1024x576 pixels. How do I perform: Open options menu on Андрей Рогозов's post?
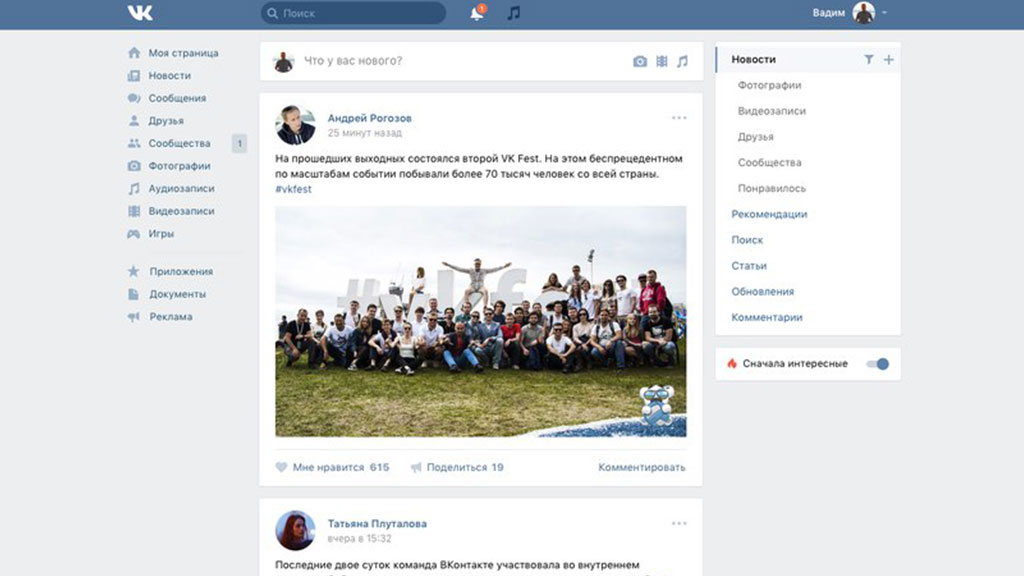click(x=679, y=118)
